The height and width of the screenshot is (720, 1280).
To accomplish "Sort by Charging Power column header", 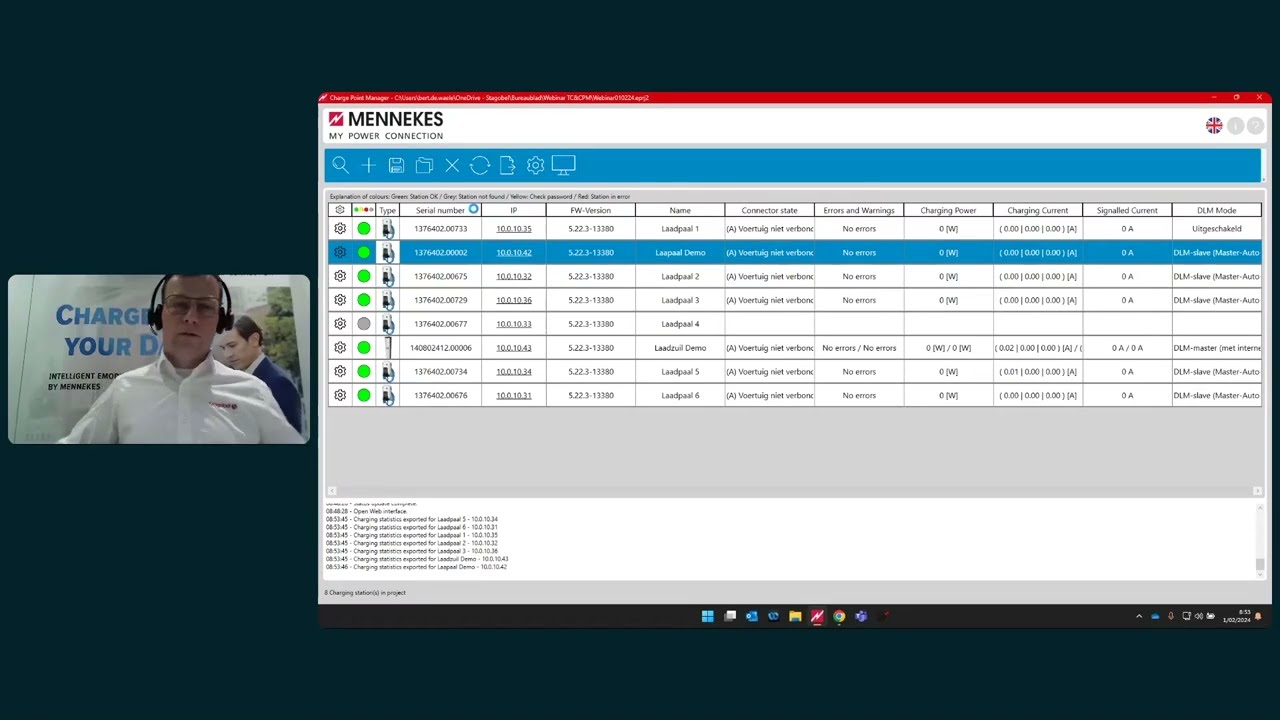I will pyautogui.click(x=948, y=211).
